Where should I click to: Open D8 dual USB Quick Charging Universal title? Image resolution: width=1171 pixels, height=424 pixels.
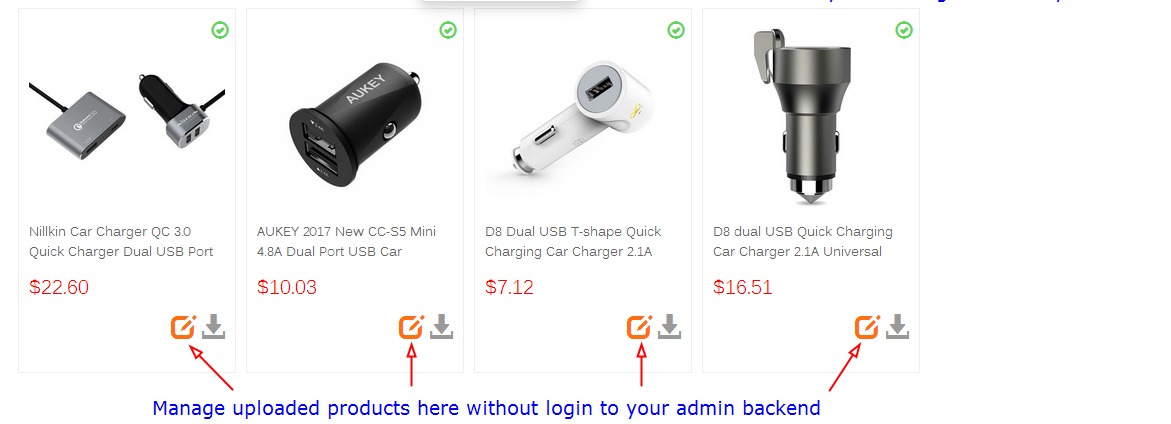(x=803, y=242)
